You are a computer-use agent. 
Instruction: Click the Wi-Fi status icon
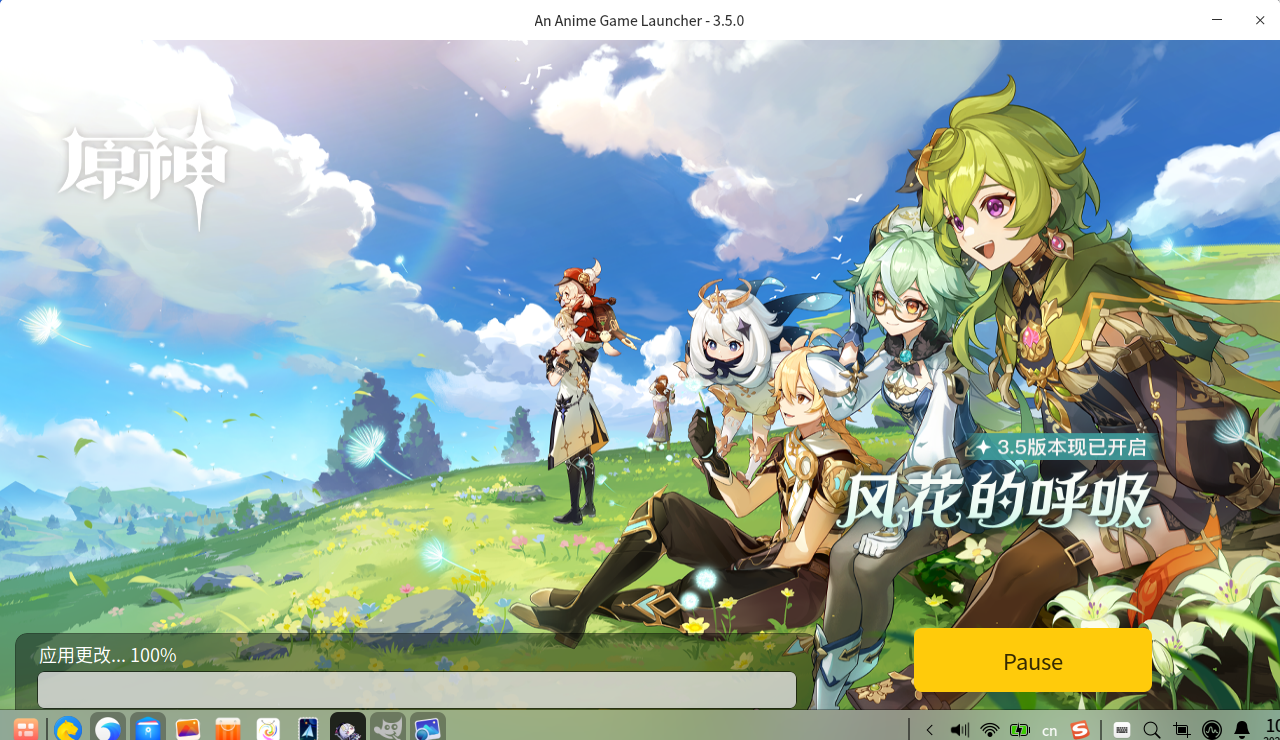pos(990,730)
